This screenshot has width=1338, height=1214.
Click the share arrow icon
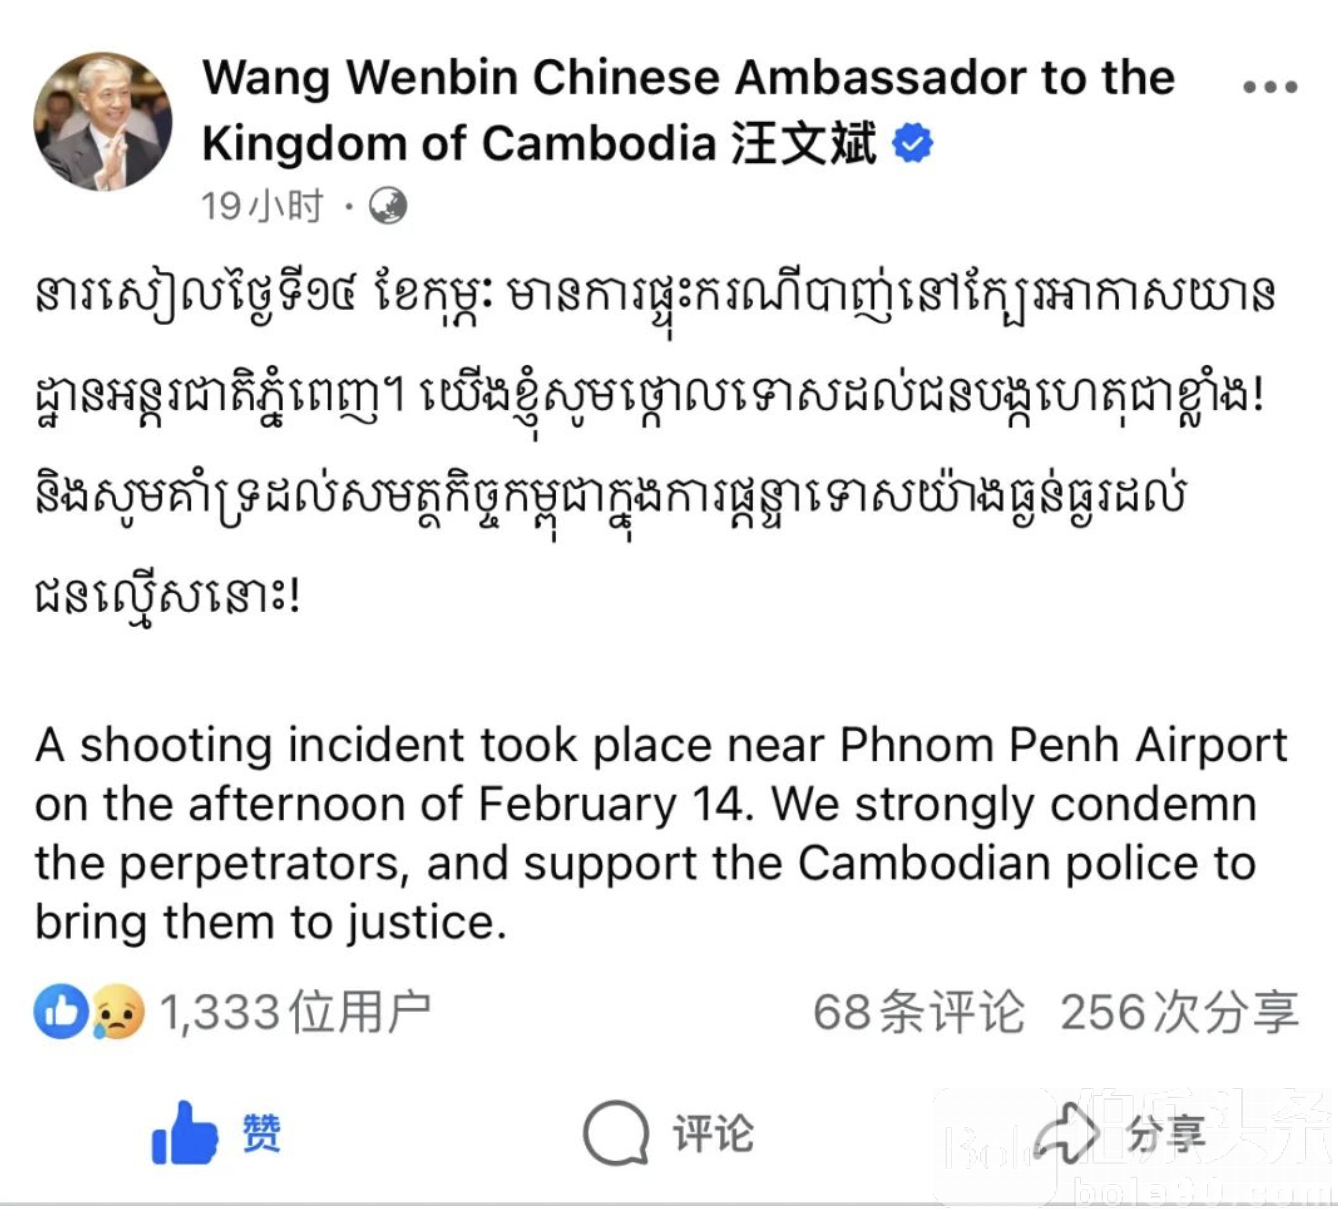1066,1133
